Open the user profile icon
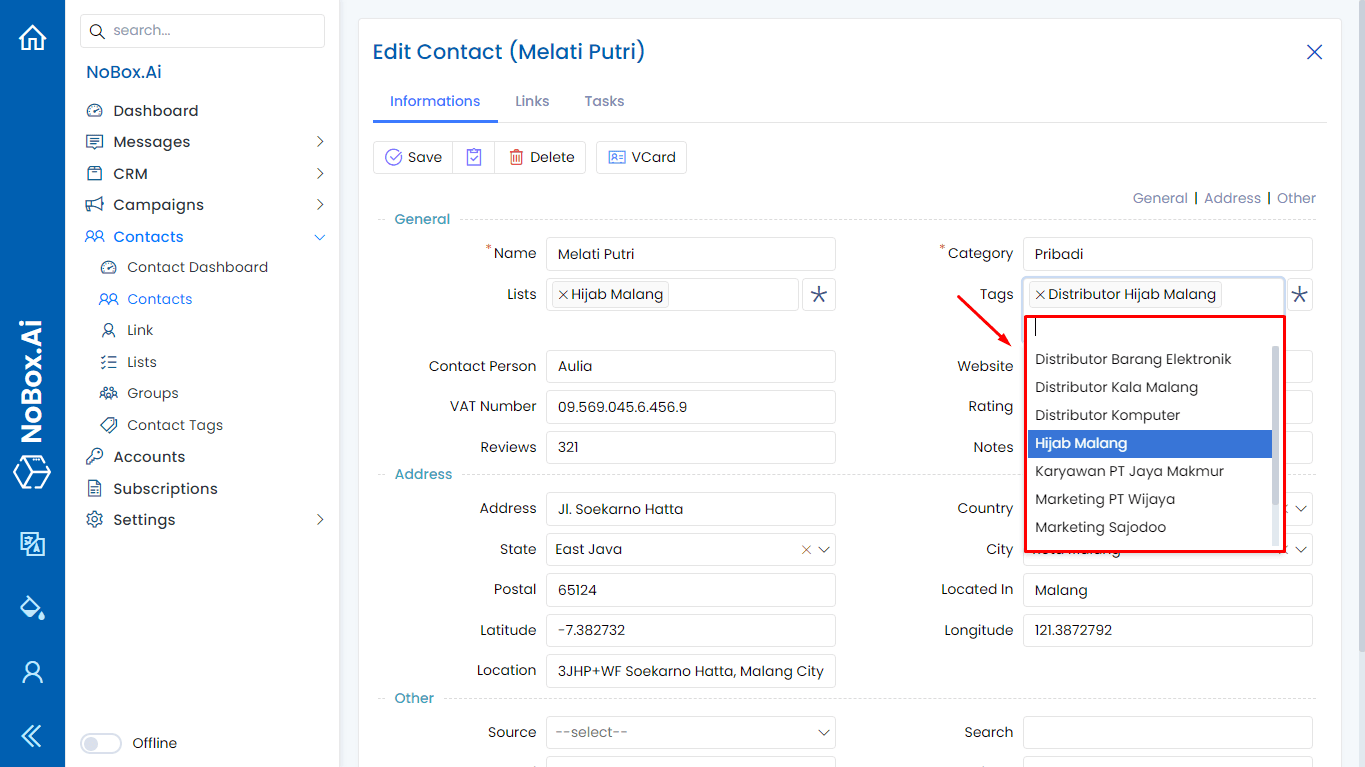Viewport: 1365px width, 767px height. tap(33, 672)
